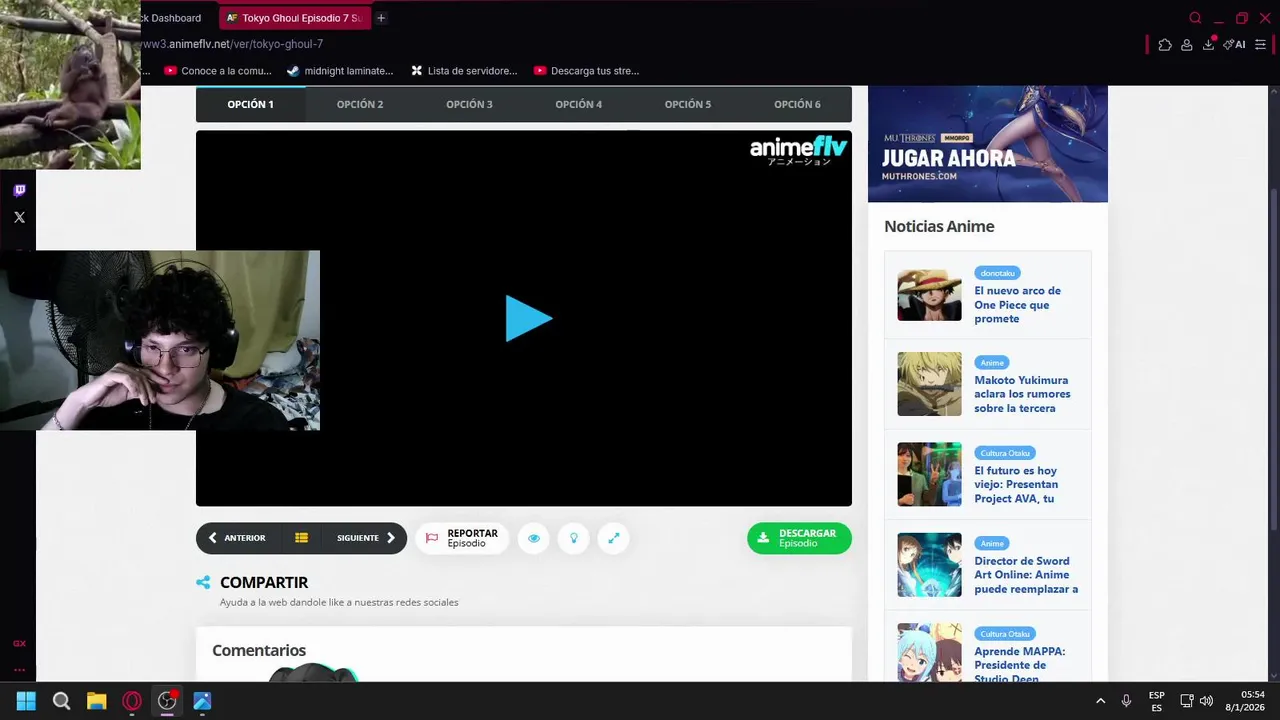Click the Opera tab search magnifier icon

[1195, 18]
